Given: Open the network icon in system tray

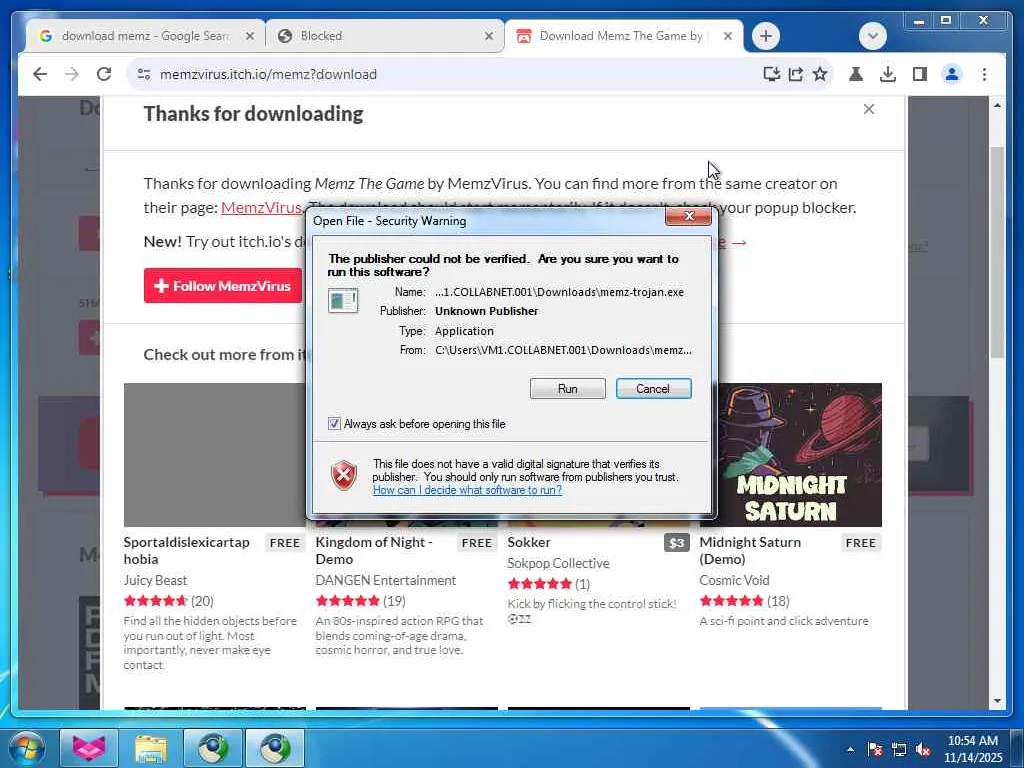Looking at the screenshot, I should click(899, 749).
